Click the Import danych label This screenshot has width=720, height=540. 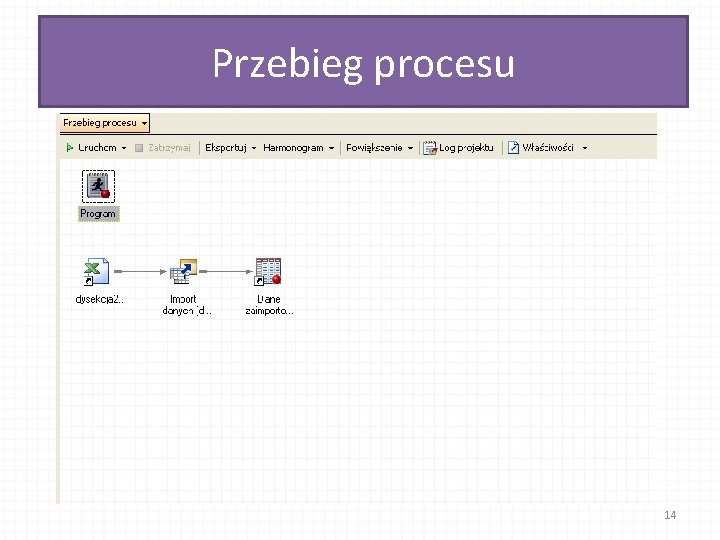coord(186,305)
